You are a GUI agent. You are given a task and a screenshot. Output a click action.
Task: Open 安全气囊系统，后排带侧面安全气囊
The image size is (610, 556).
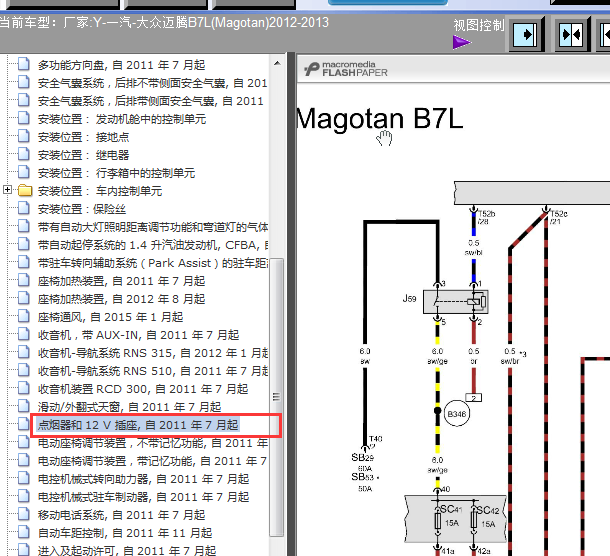[x=151, y=101]
